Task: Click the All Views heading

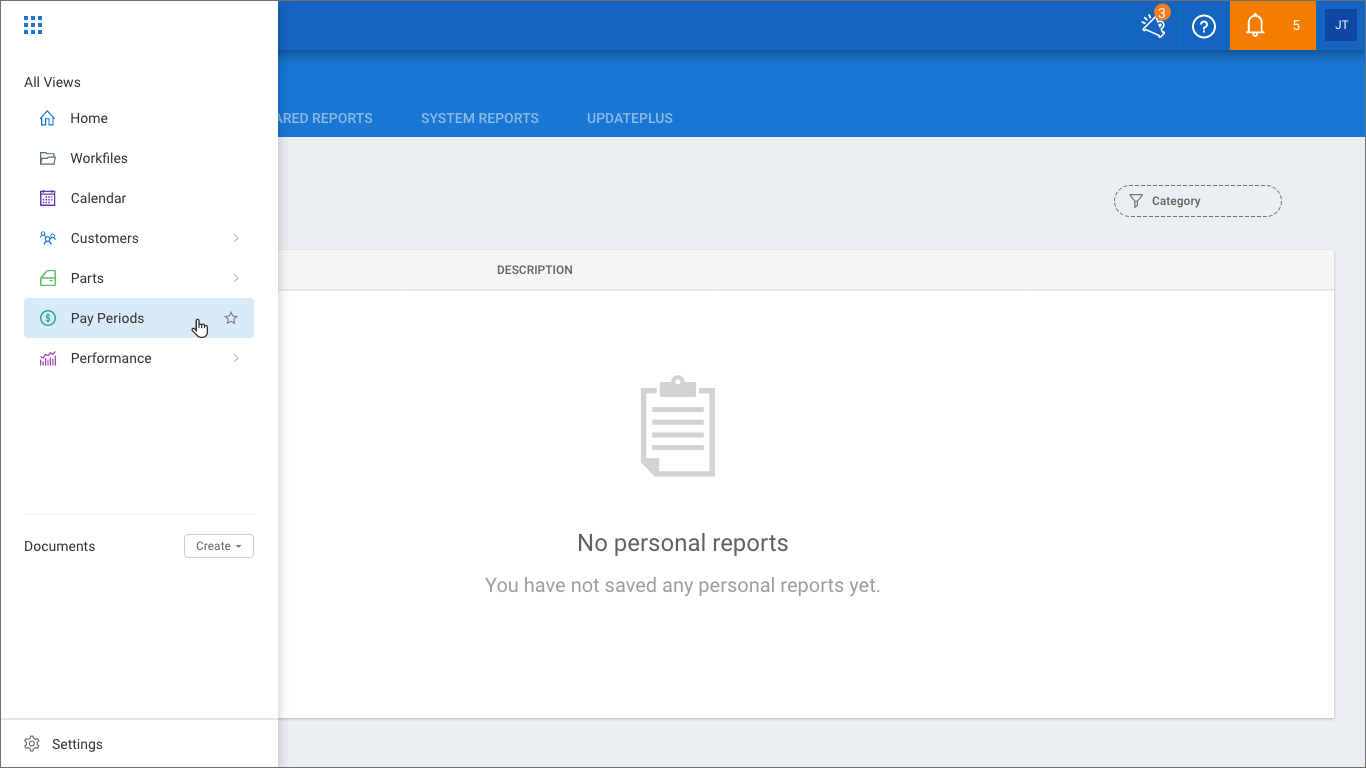Action: click(52, 82)
